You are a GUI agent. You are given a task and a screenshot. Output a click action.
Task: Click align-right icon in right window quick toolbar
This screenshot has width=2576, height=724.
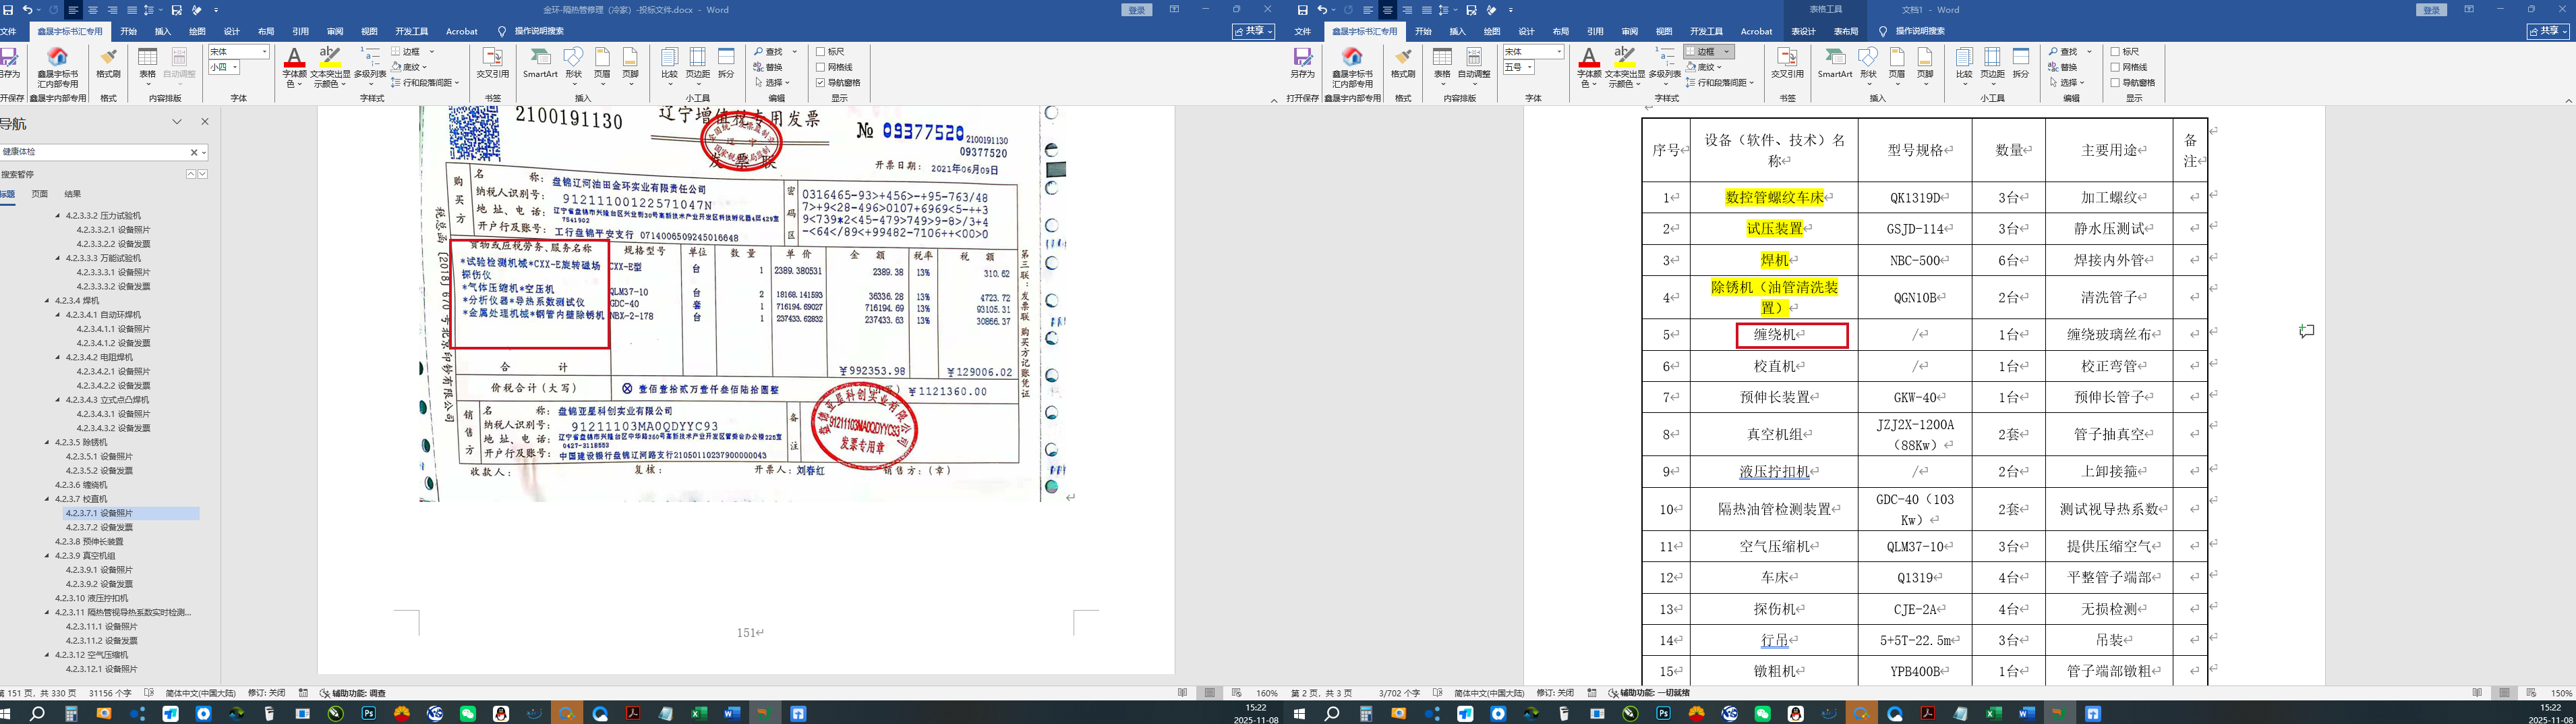tap(1407, 10)
